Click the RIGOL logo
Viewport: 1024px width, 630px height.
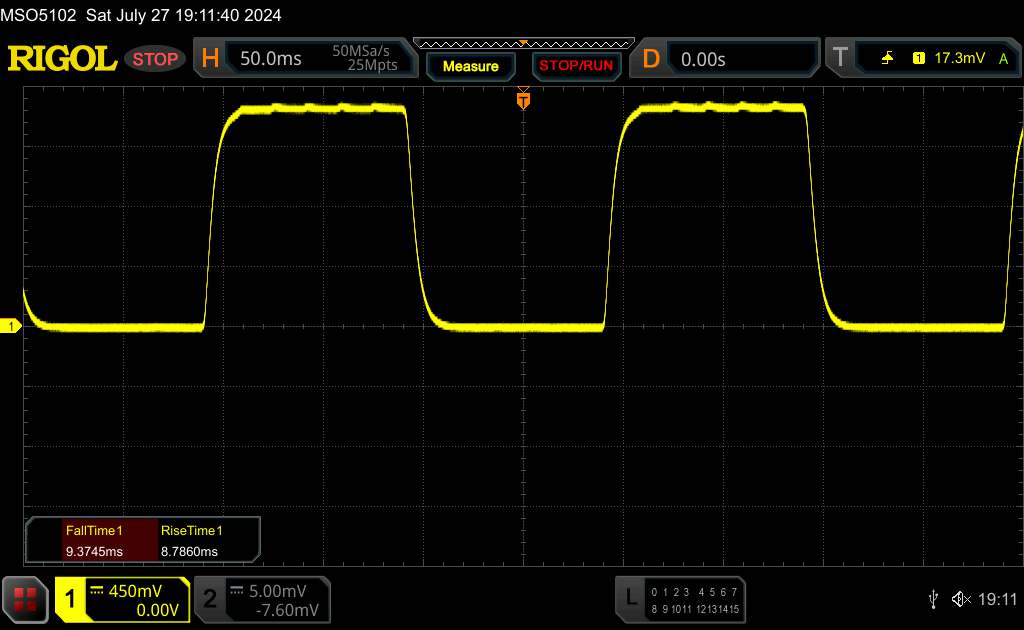[x=62, y=59]
